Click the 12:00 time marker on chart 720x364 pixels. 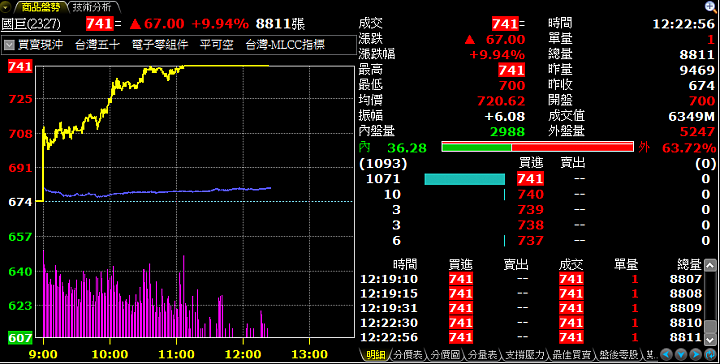[243, 354]
